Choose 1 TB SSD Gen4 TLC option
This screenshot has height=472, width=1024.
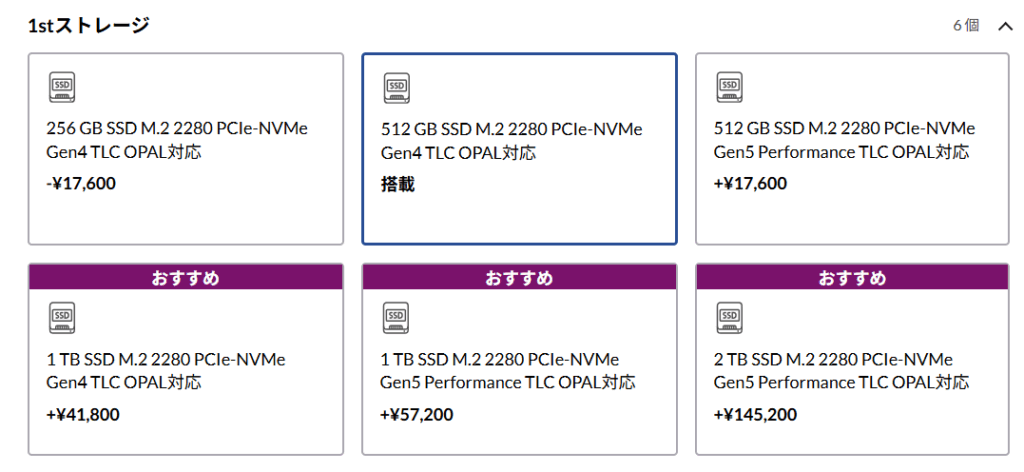click(x=185, y=370)
